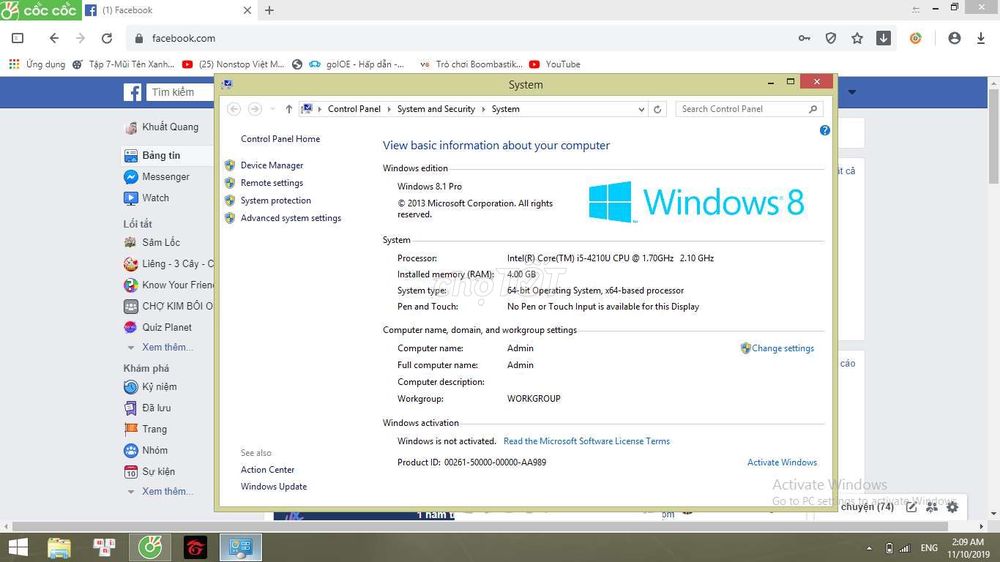Click System and Security breadcrumb
Viewport: 1000px width, 562px height.
pyautogui.click(x=436, y=109)
